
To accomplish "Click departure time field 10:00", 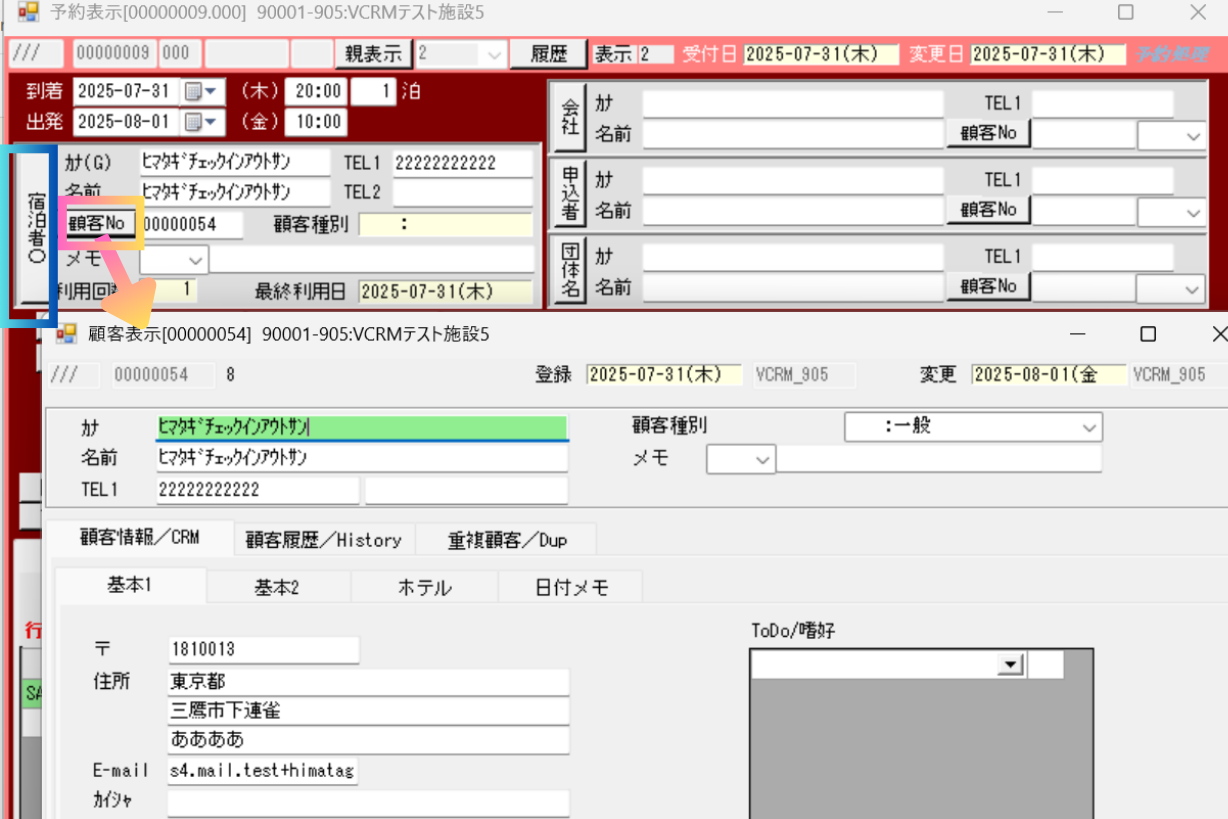I will point(316,122).
